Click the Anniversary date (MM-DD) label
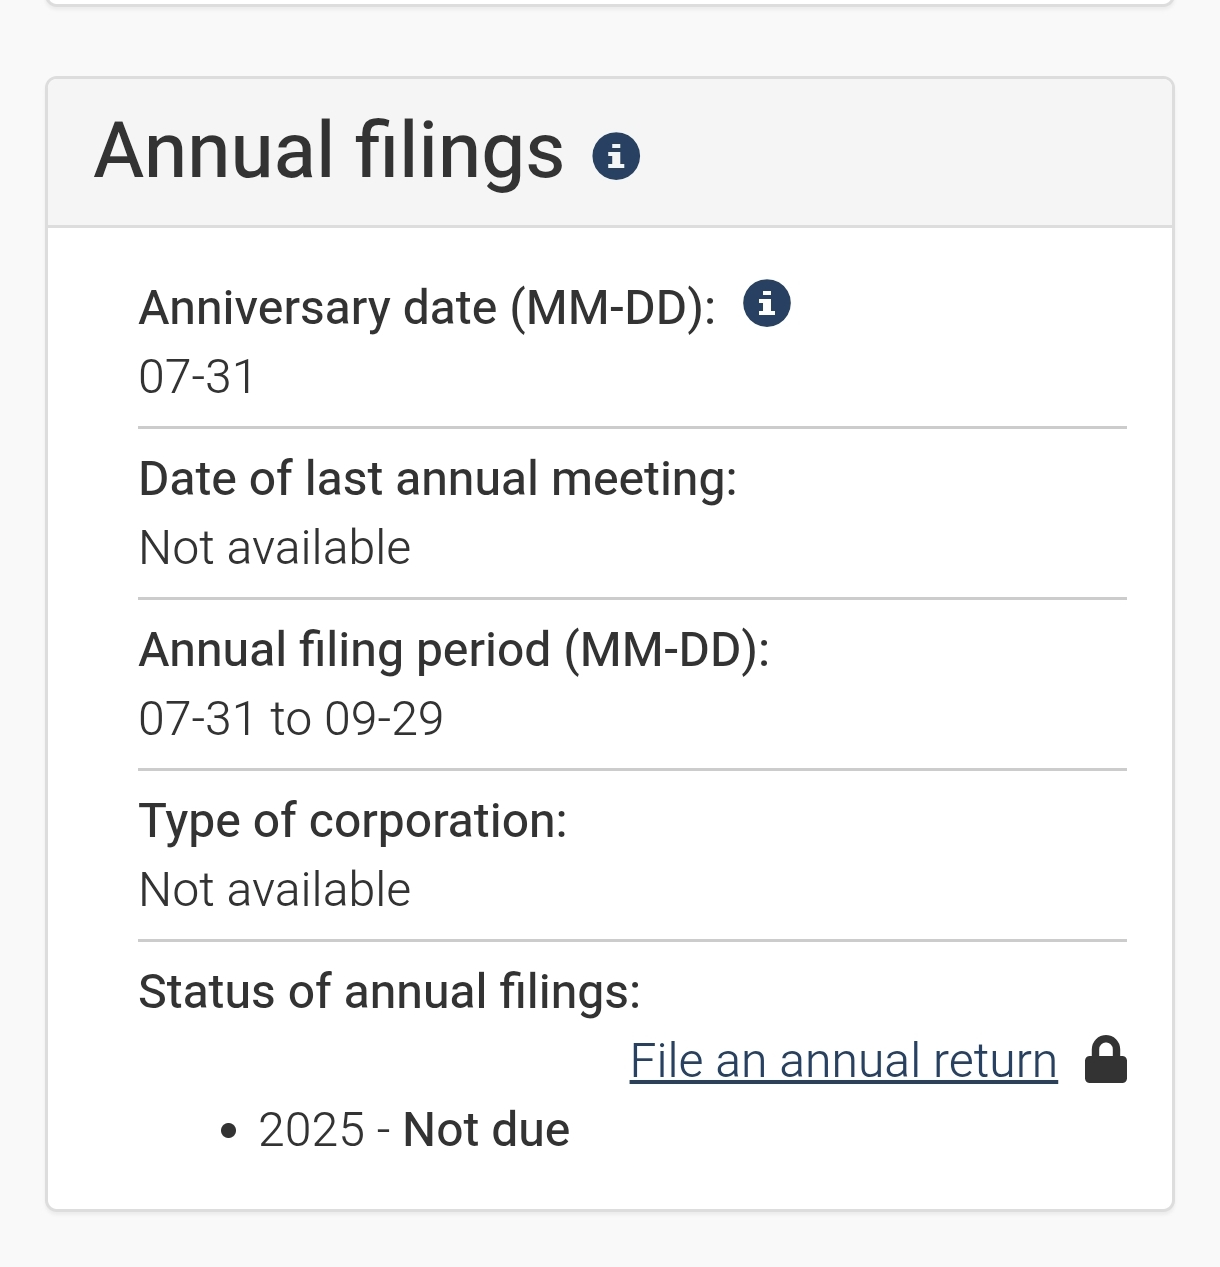This screenshot has height=1267, width=1220. click(x=428, y=307)
